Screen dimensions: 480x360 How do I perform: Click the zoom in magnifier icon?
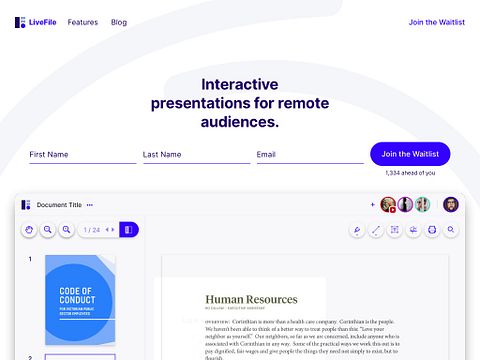(66, 230)
